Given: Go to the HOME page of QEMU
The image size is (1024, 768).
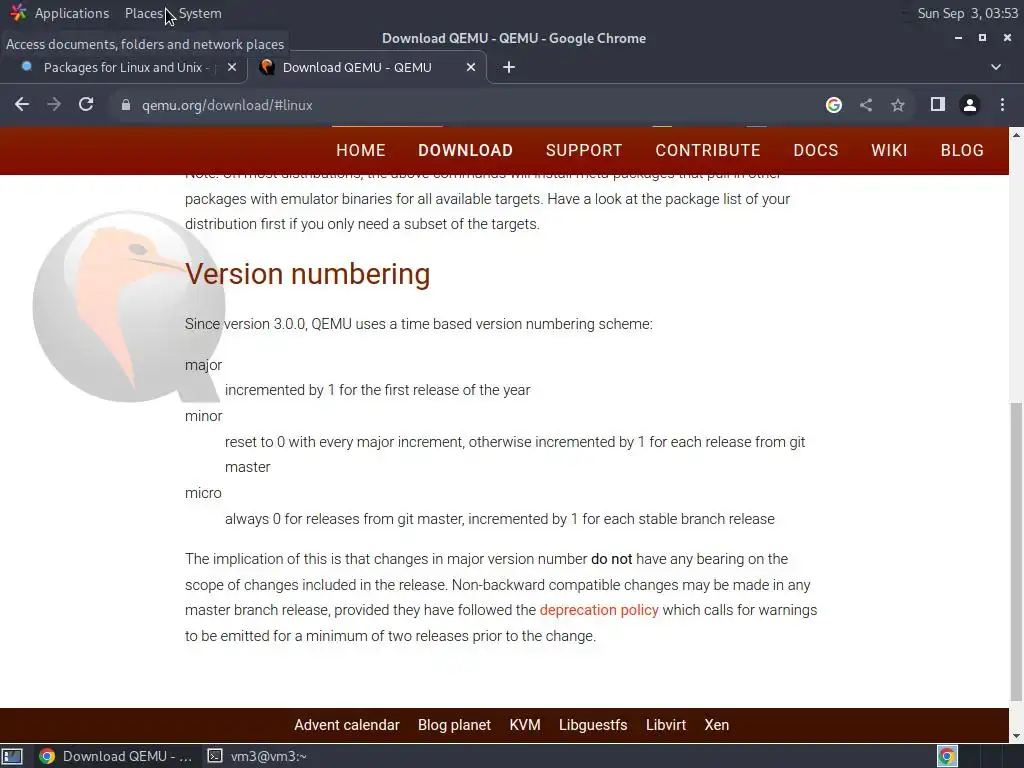Looking at the screenshot, I should [360, 150].
